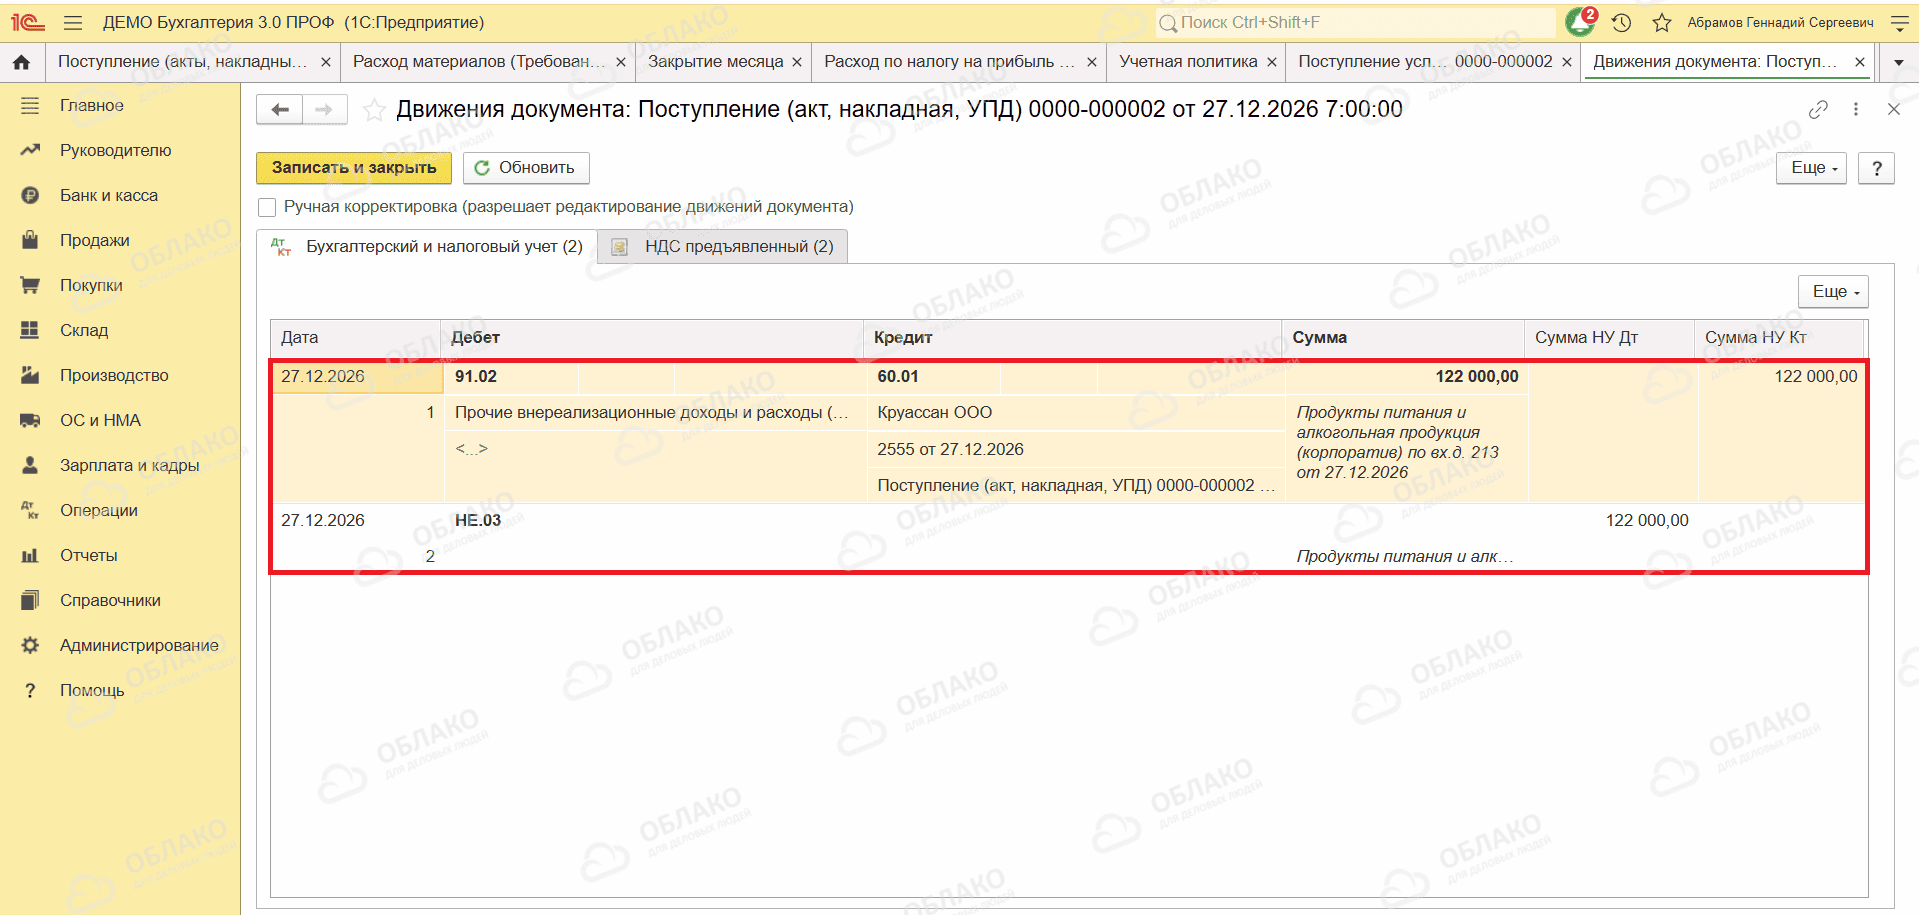
Task: Close the Закрытие месяца tab
Action: (x=797, y=62)
